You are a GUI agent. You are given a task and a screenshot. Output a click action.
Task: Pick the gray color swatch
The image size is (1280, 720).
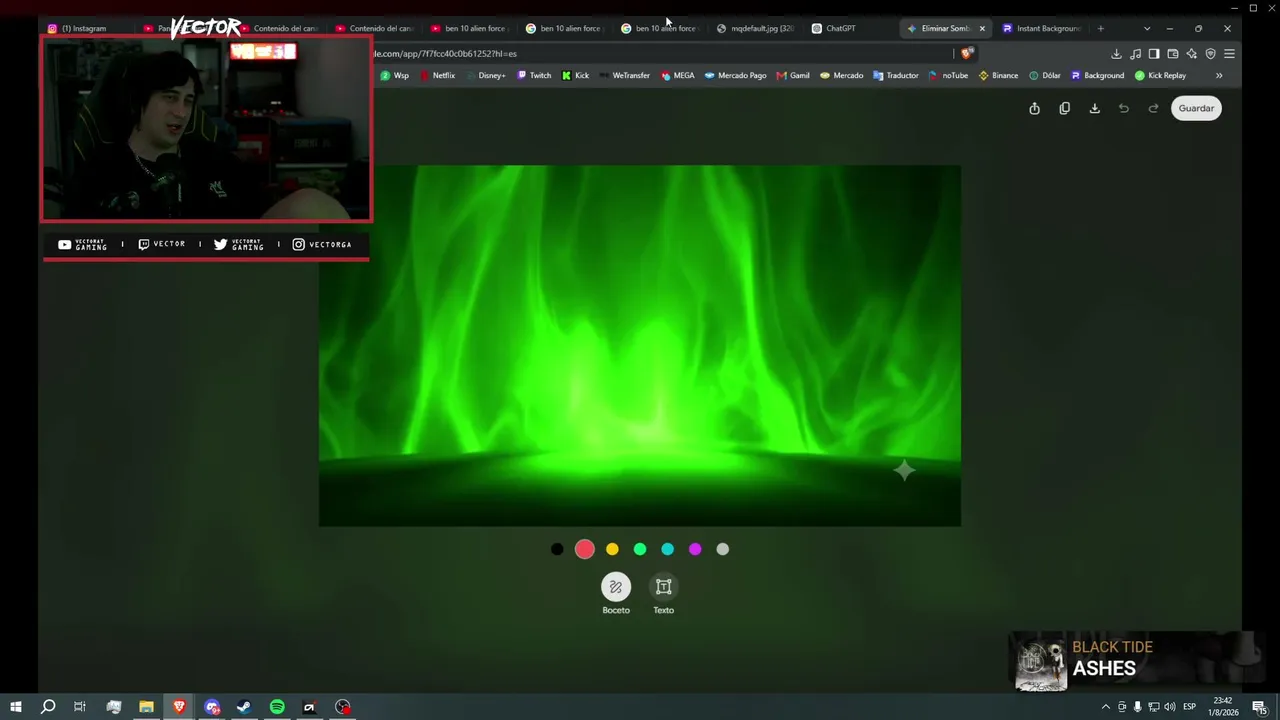click(x=723, y=549)
